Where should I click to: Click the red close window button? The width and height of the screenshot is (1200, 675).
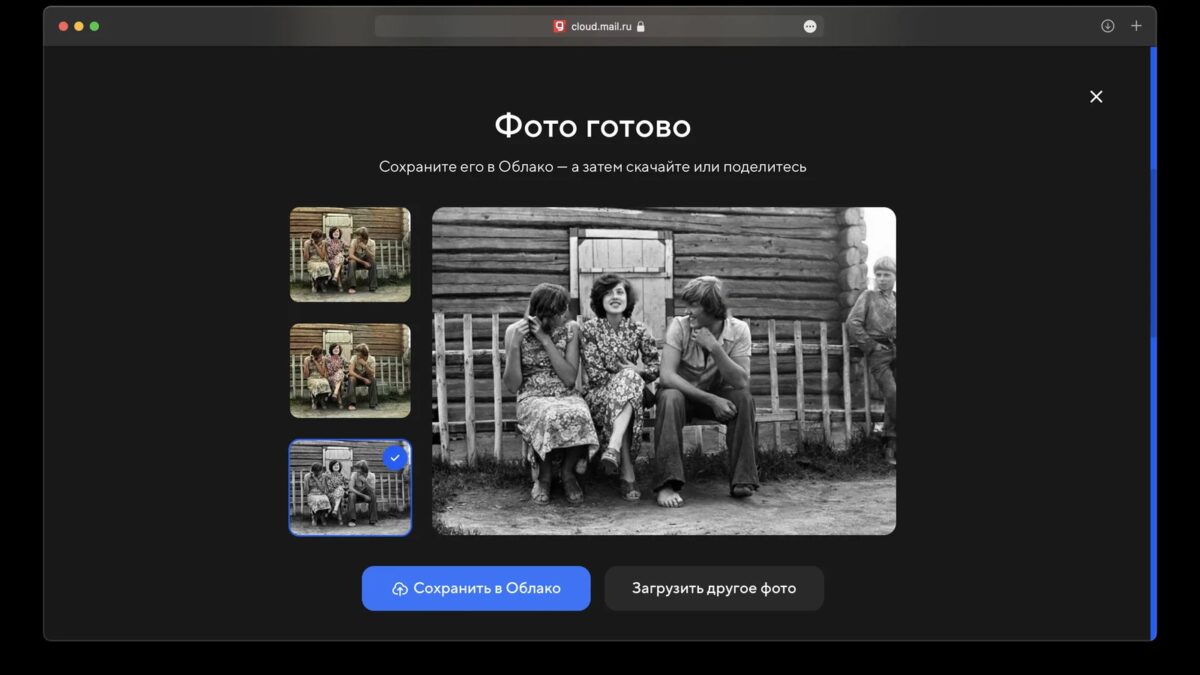click(63, 26)
